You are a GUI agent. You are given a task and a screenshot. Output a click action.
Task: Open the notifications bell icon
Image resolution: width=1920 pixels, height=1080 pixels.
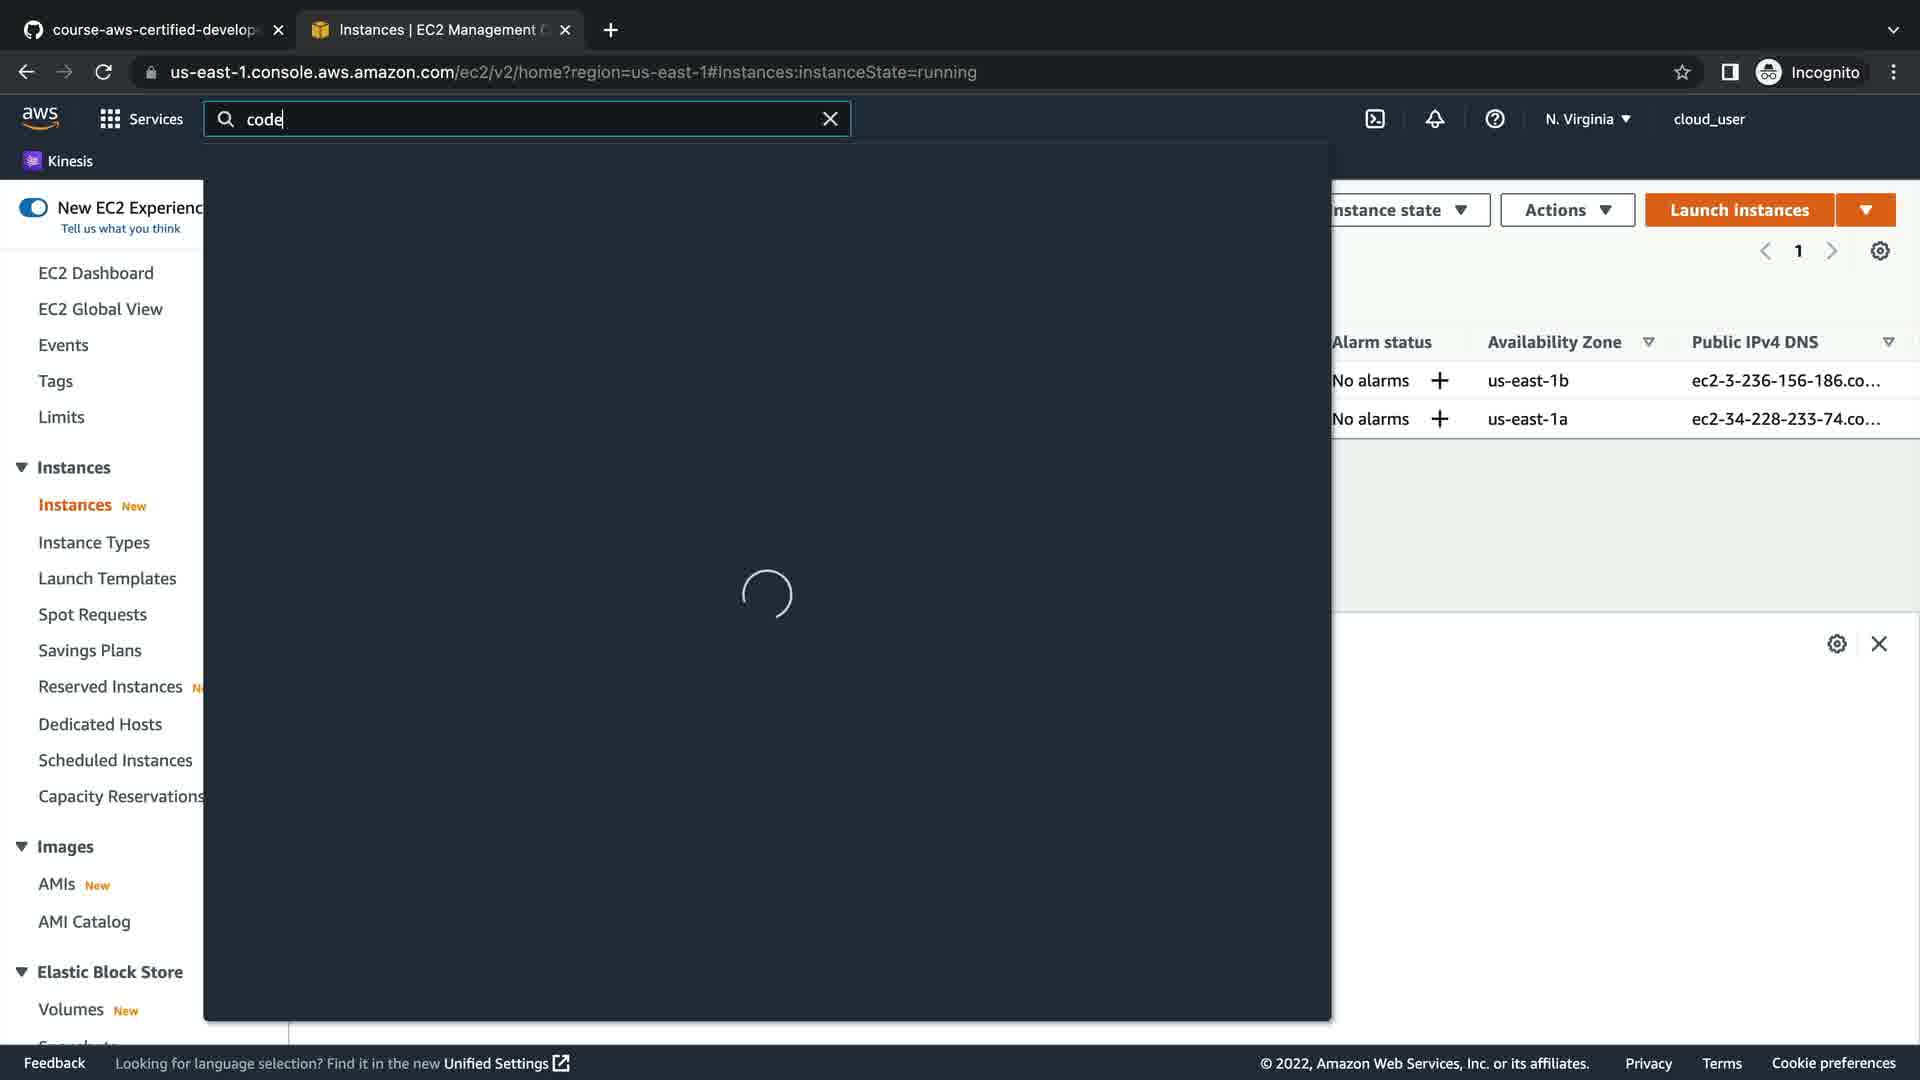(1434, 119)
